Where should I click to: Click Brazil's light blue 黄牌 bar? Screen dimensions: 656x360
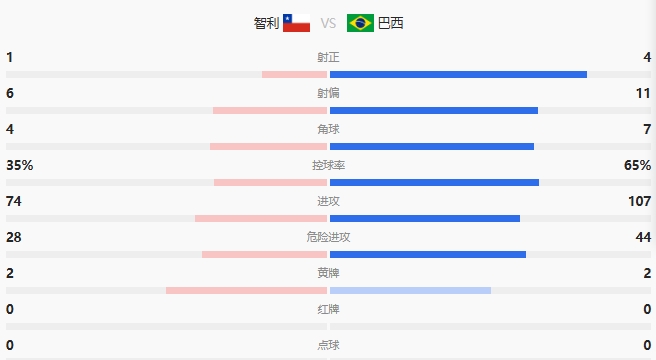410,291
